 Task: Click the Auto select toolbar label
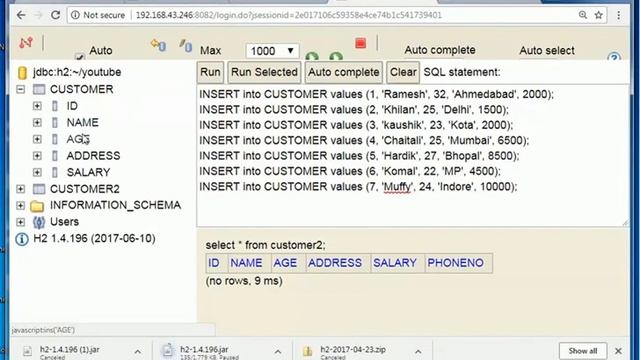[547, 51]
